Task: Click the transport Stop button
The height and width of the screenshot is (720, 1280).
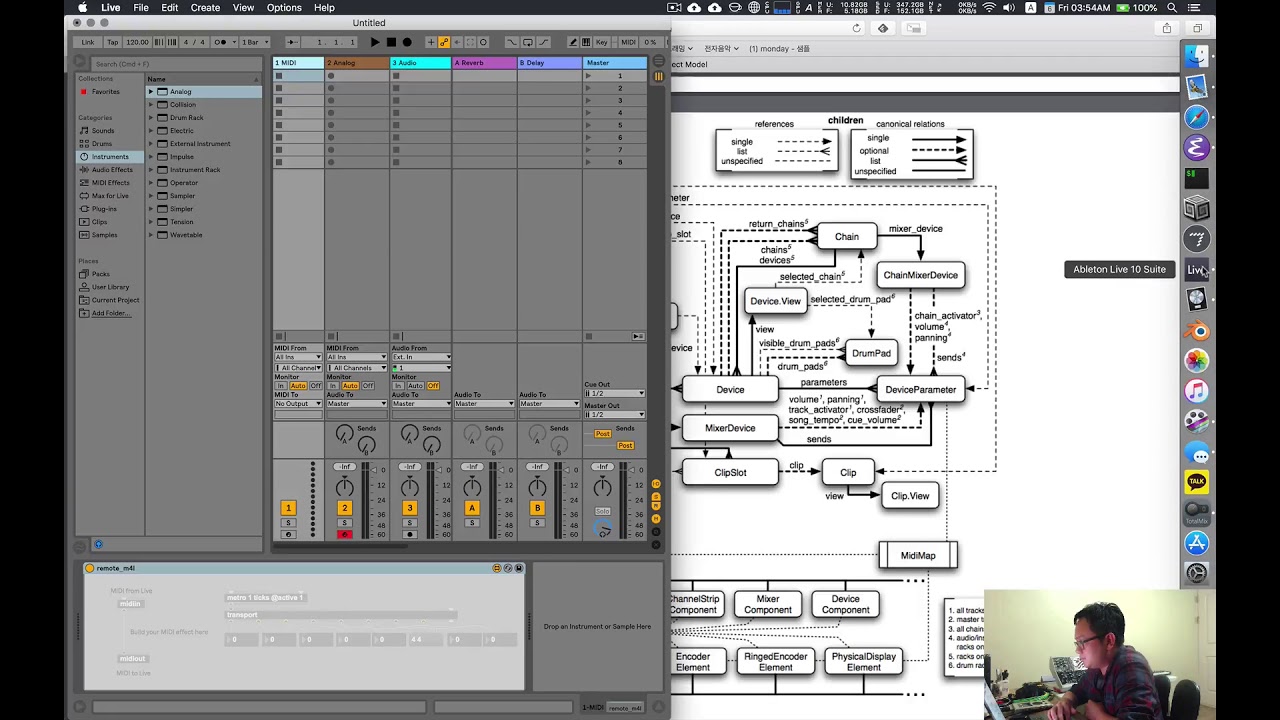Action: 391,42
